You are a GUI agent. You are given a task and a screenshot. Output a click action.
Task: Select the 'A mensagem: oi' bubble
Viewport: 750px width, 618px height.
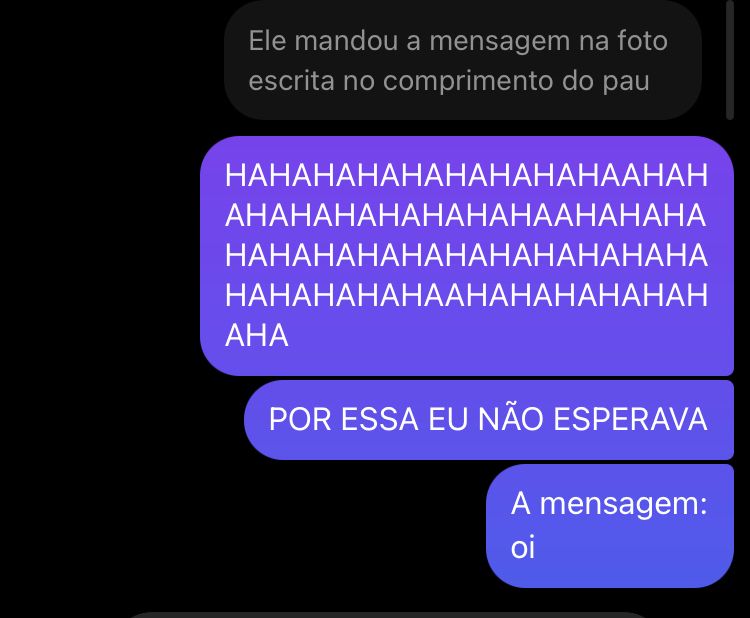610,526
